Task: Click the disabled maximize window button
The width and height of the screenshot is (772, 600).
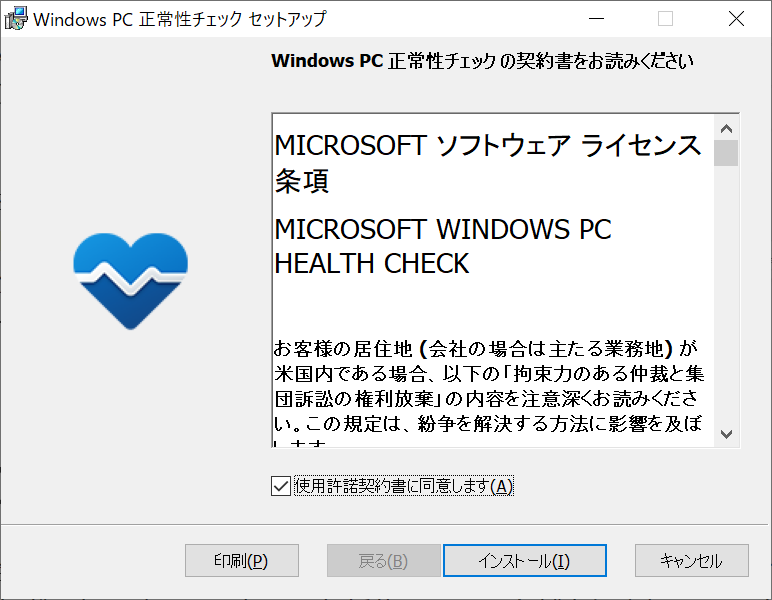Action: pos(666,19)
